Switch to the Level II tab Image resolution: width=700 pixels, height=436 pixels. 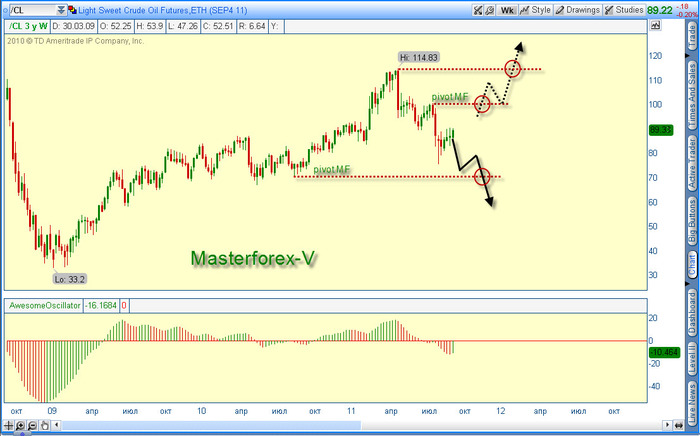click(691, 364)
